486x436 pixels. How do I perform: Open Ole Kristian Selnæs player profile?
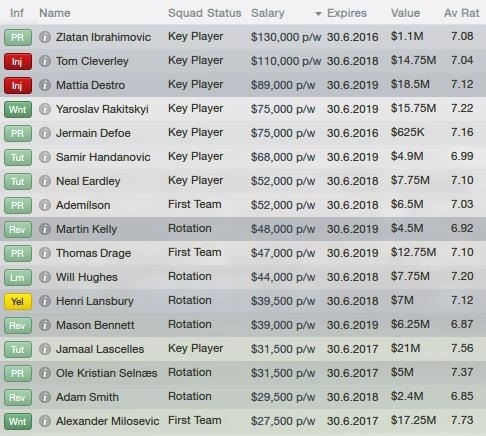[x=106, y=373]
